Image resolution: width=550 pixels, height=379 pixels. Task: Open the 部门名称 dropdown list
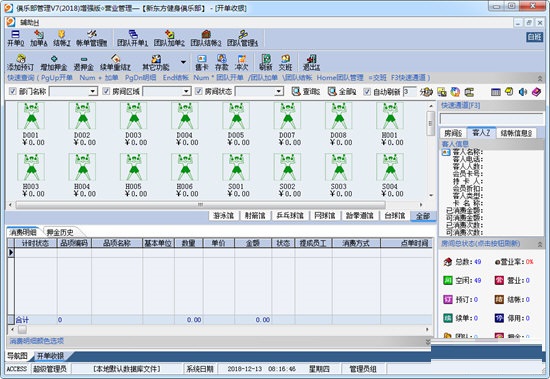click(x=93, y=92)
